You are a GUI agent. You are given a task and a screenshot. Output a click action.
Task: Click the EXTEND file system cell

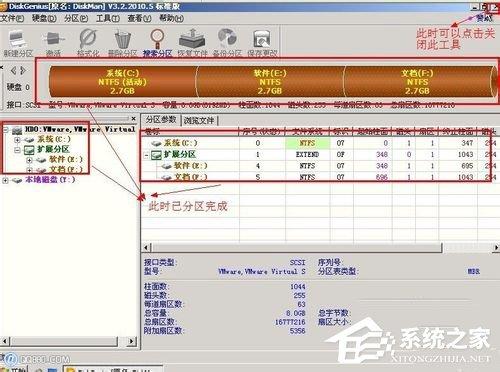click(307, 154)
